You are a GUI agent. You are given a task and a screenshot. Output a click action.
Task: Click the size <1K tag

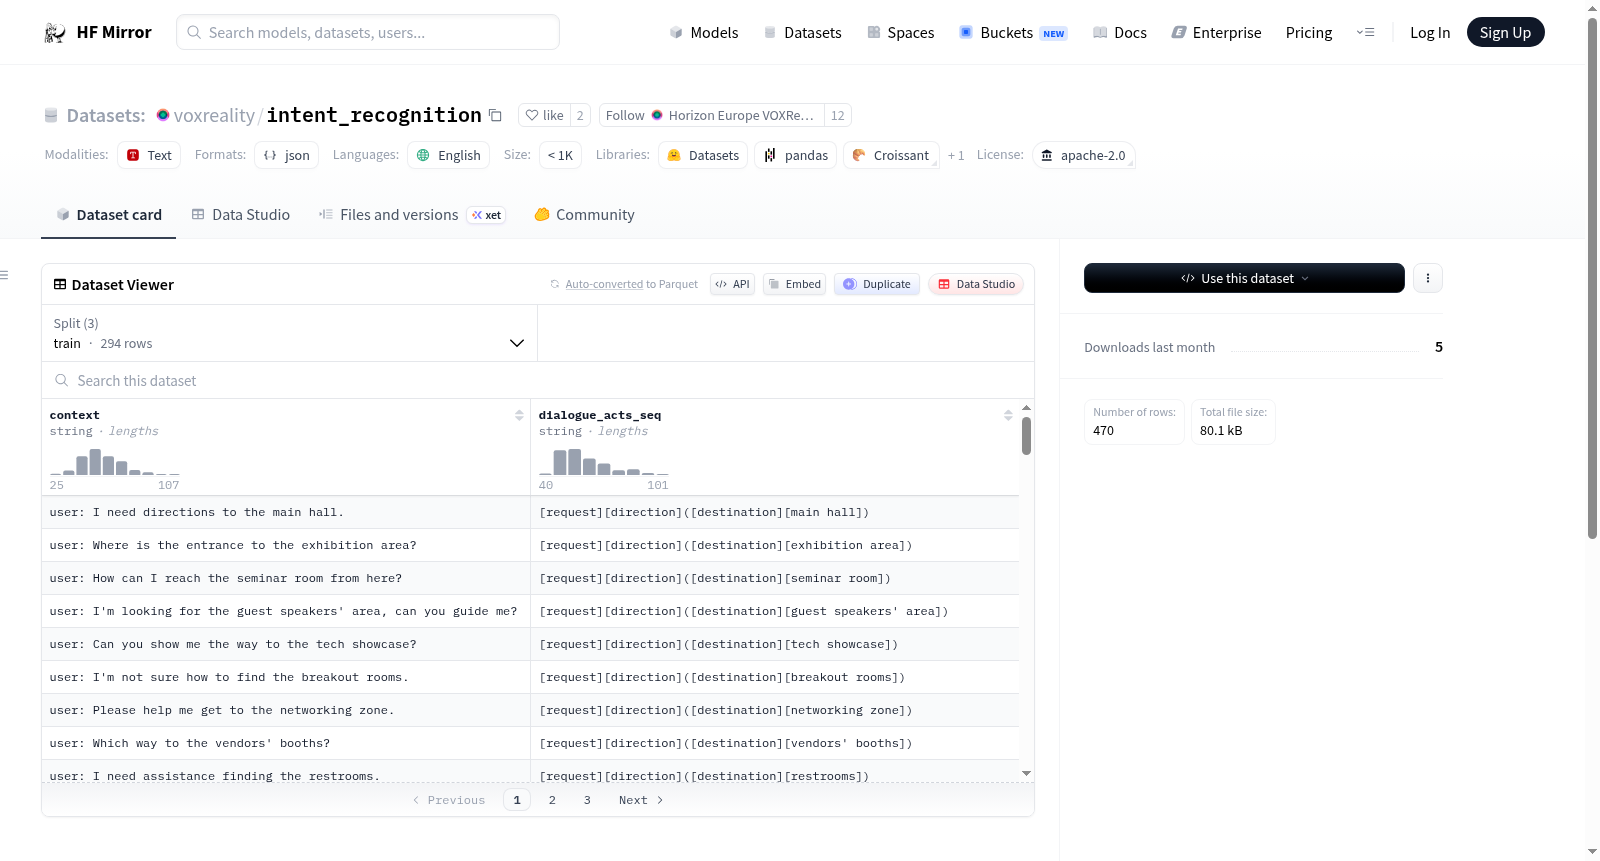(560, 155)
